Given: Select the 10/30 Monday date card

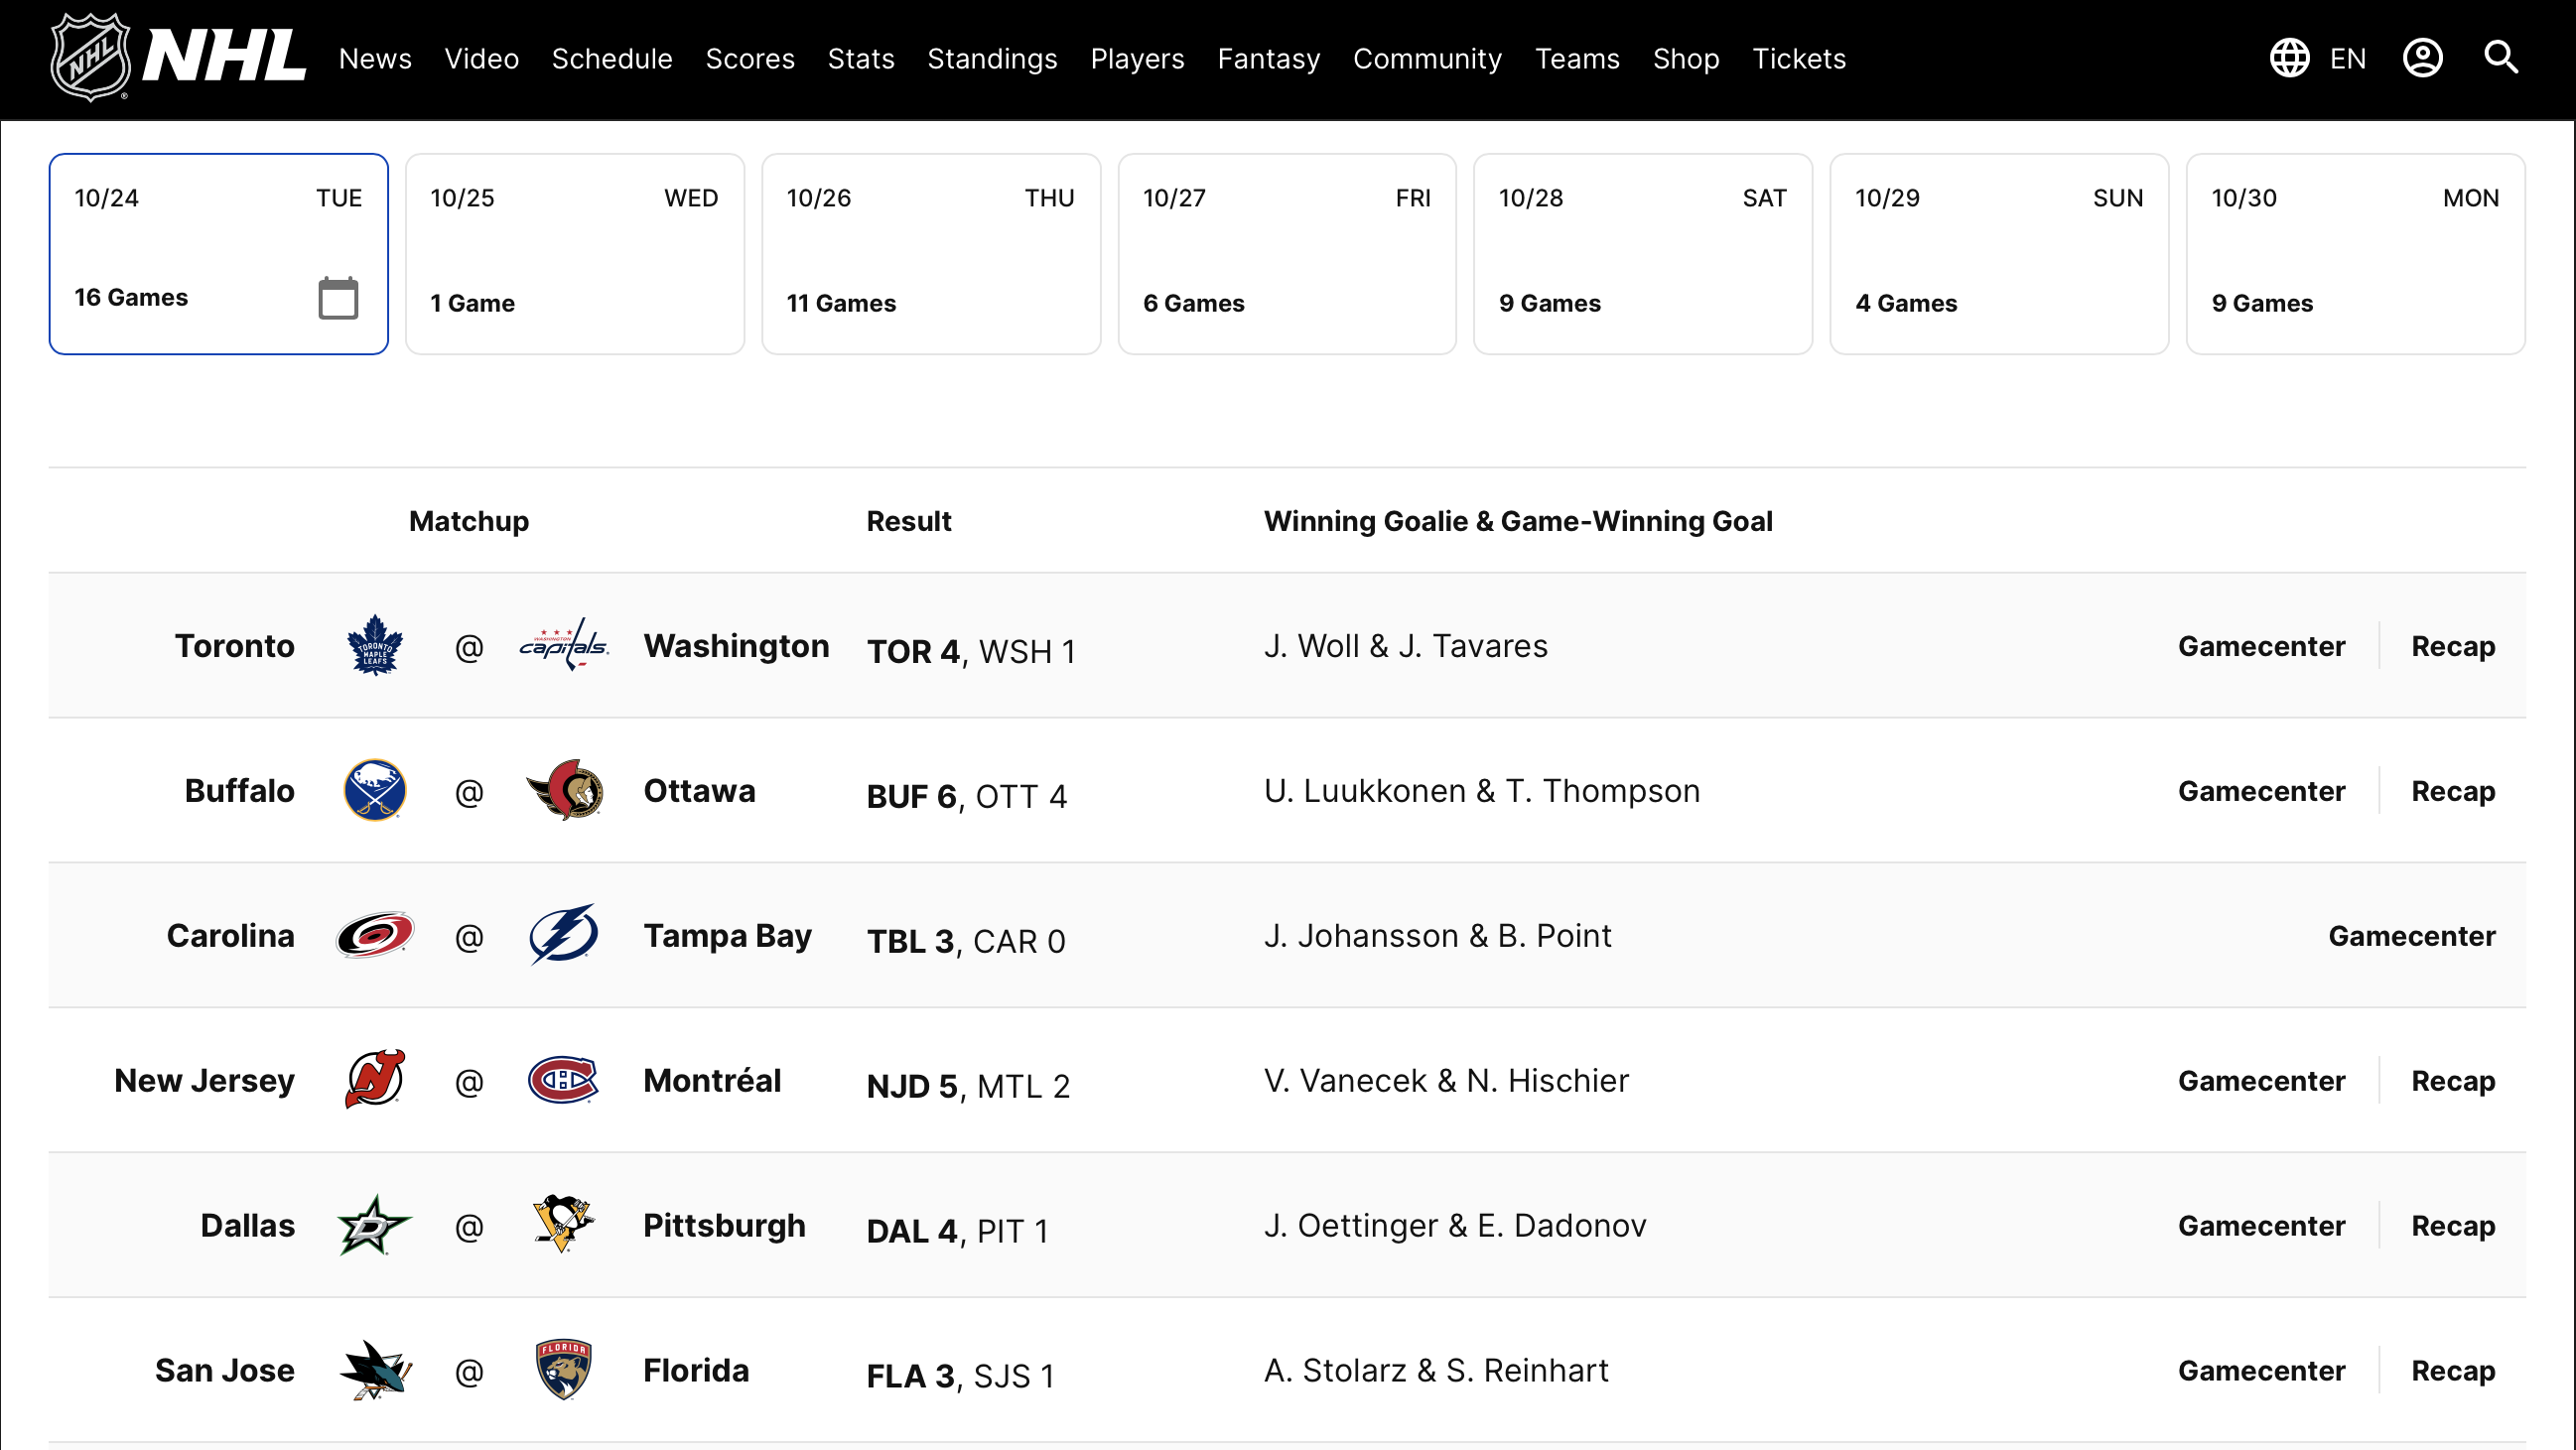Looking at the screenshot, I should pyautogui.click(x=2355, y=253).
